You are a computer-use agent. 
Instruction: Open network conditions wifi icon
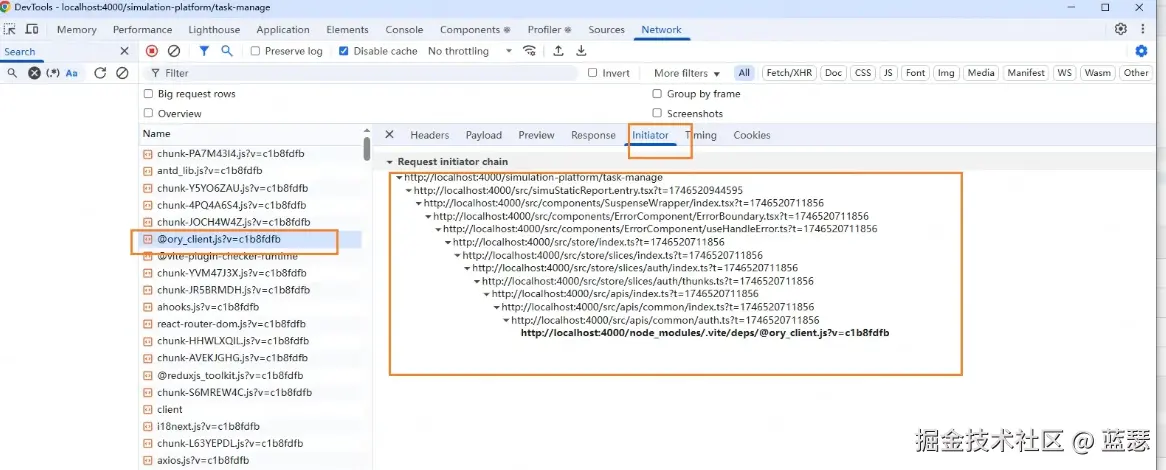coord(529,51)
